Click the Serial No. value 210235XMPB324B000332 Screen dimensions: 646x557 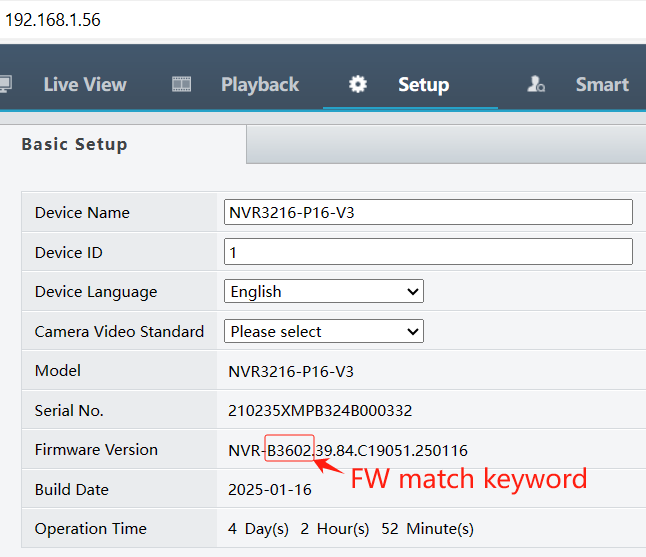tap(320, 410)
